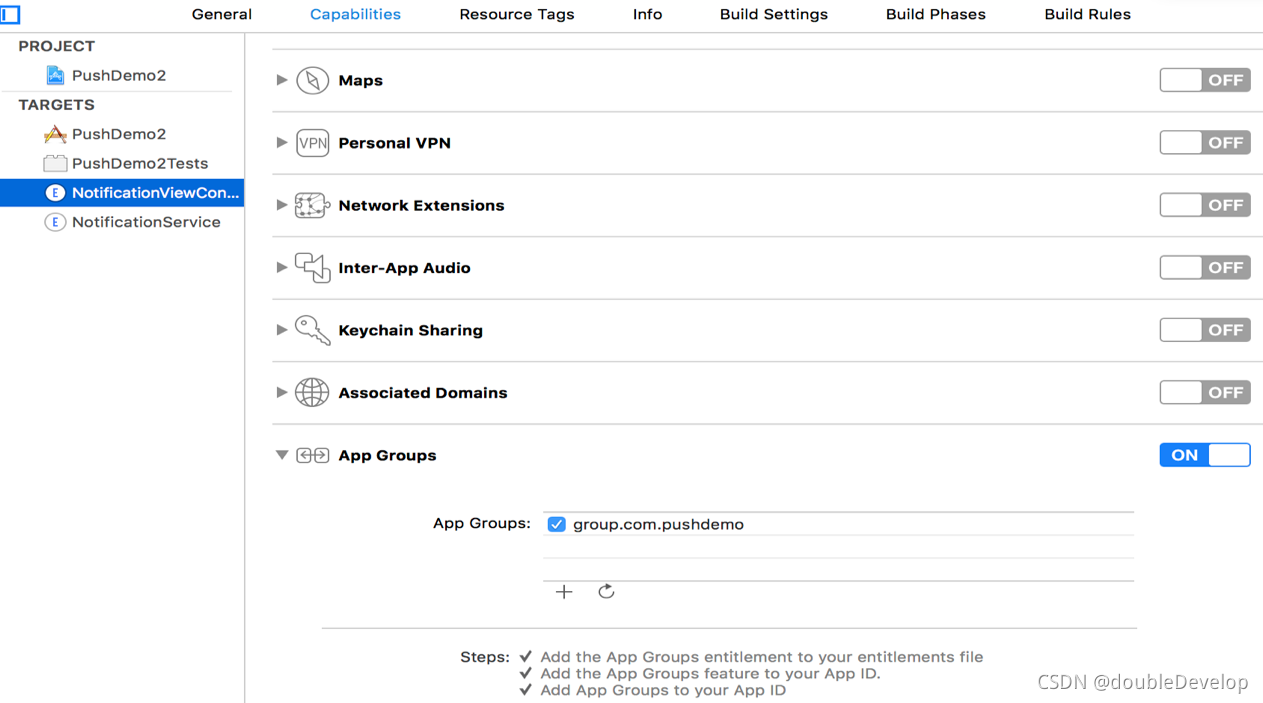Uncheck the group.com.pushdemo checkbox
The height and width of the screenshot is (703, 1263).
coord(557,524)
